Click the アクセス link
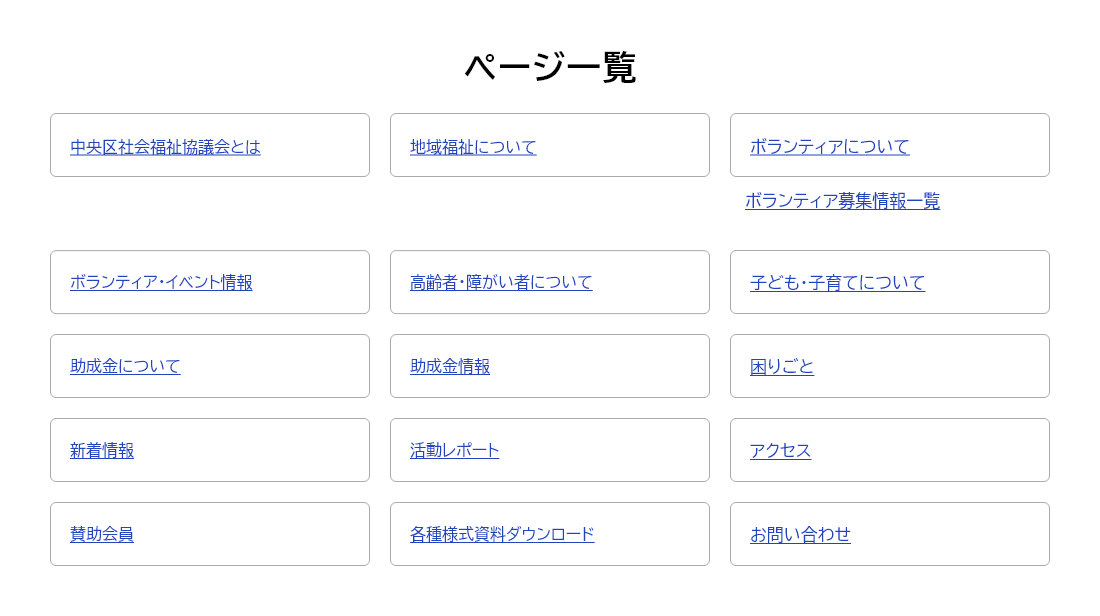 coord(780,451)
